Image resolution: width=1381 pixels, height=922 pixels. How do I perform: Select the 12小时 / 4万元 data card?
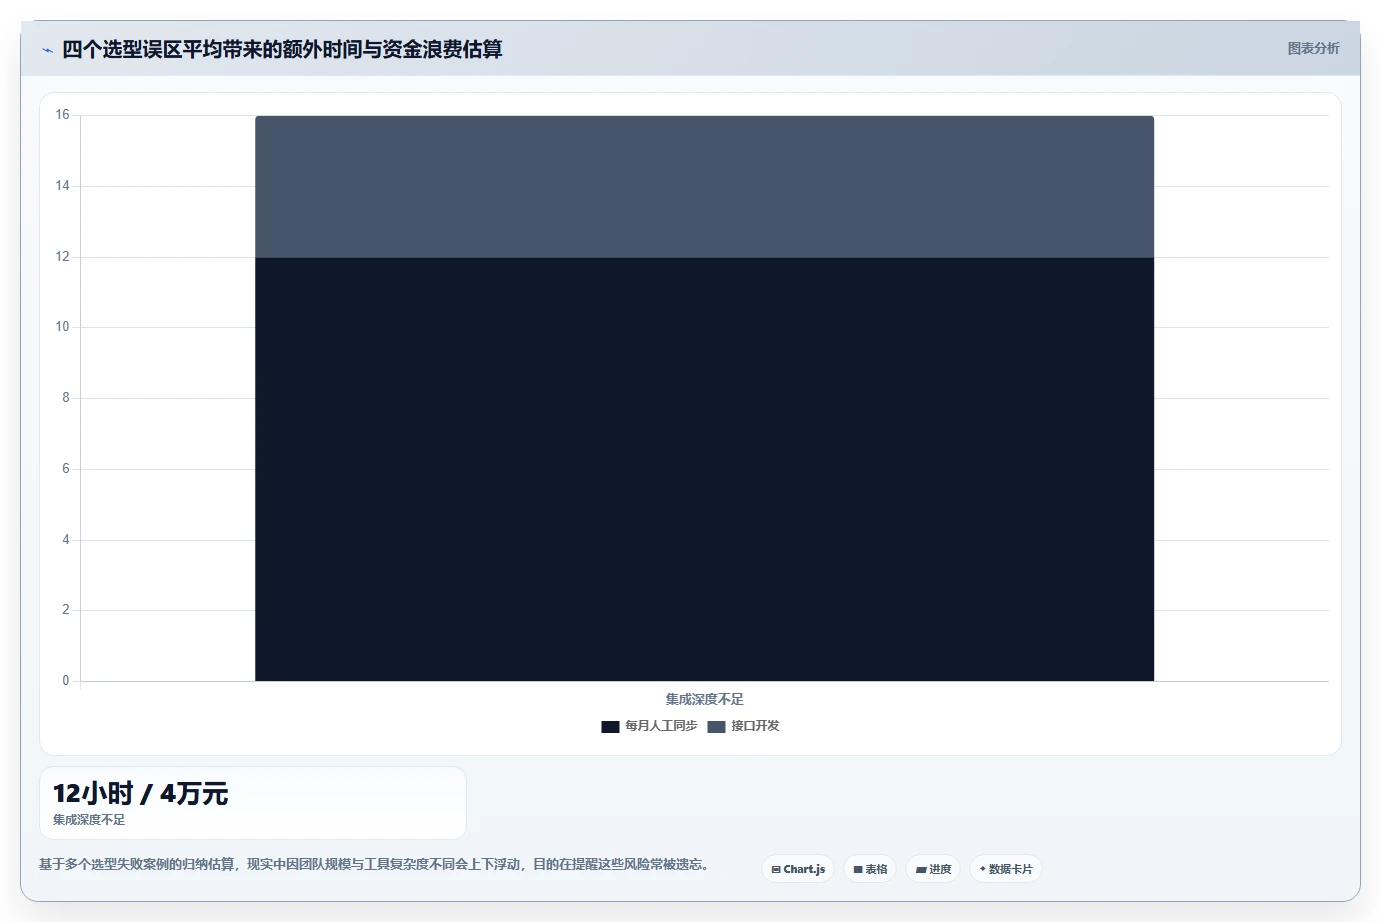coord(253,803)
